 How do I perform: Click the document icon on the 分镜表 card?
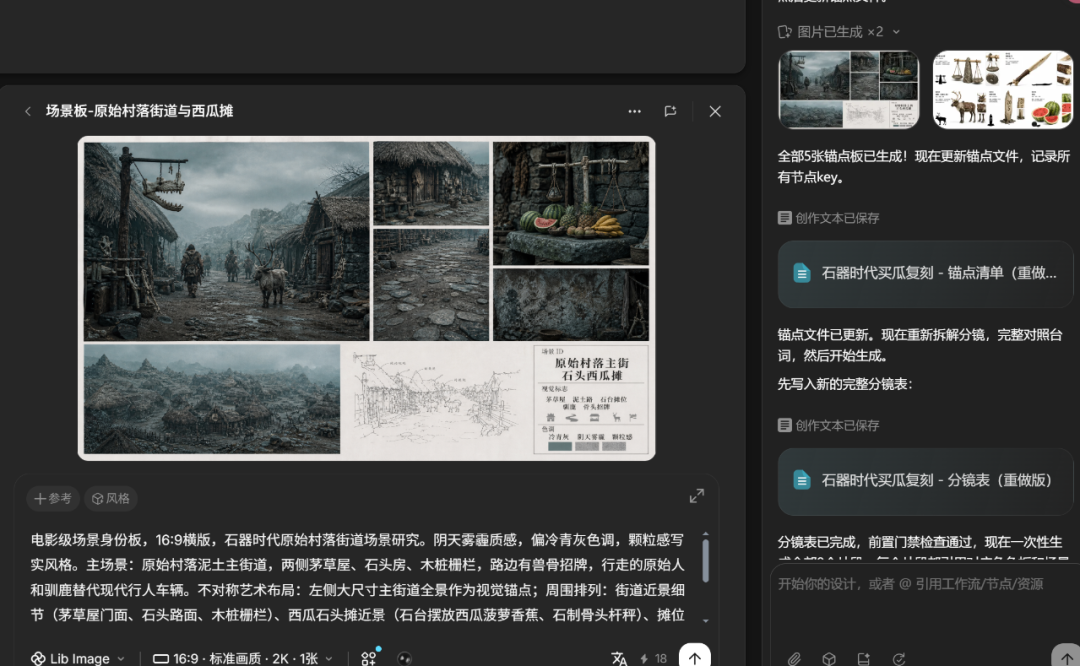point(802,480)
